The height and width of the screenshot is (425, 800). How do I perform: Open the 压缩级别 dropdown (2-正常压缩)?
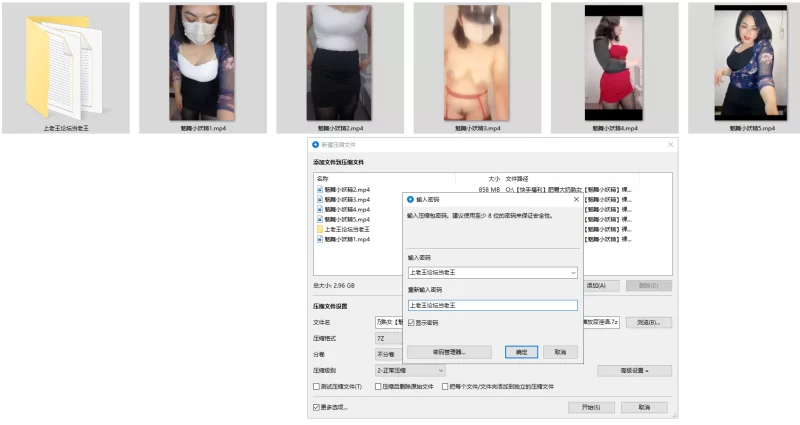[441, 370]
